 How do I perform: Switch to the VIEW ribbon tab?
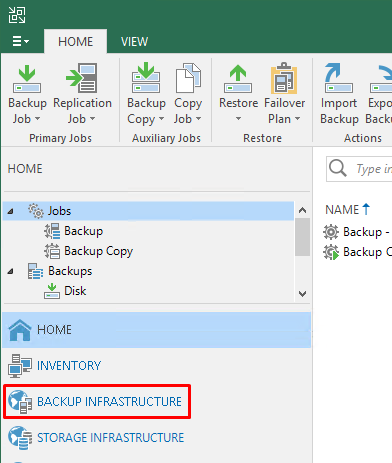[x=134, y=42]
